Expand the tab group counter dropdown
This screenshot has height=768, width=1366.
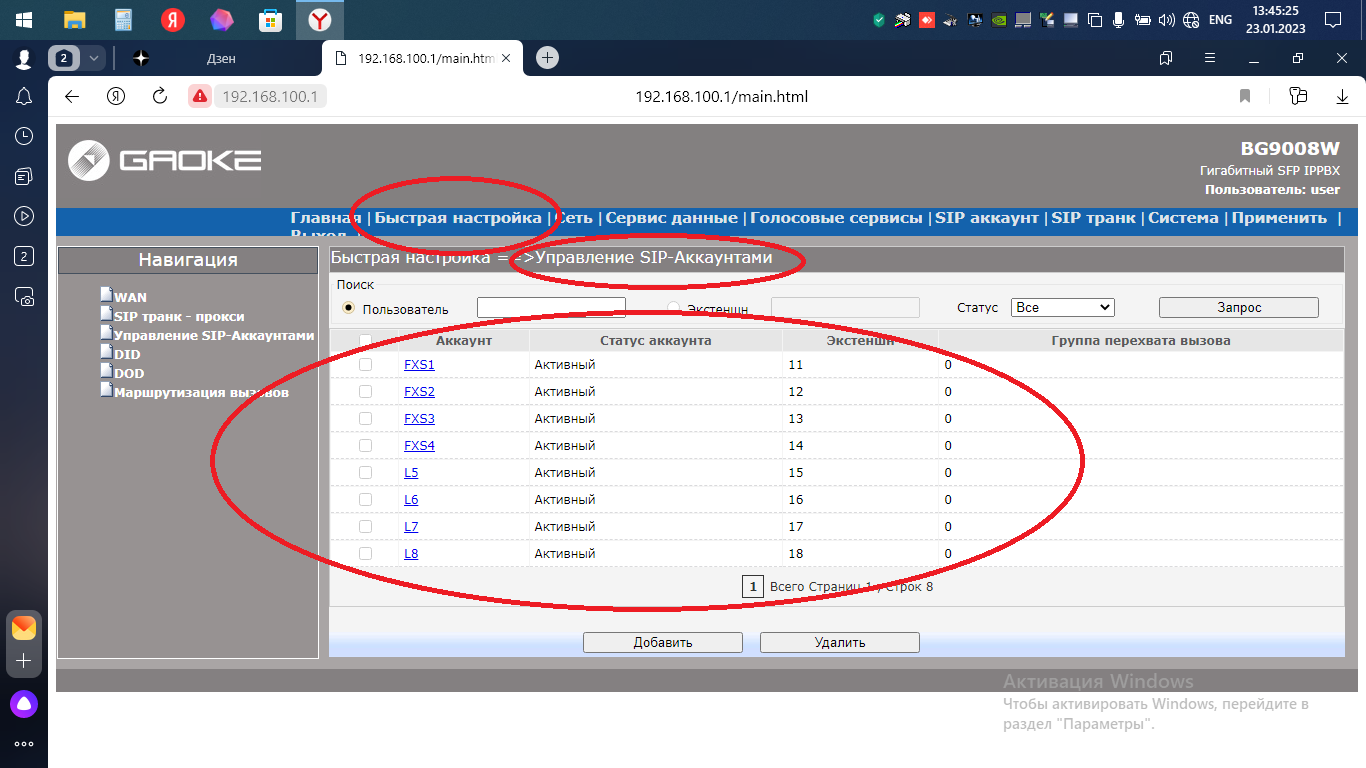[95, 58]
